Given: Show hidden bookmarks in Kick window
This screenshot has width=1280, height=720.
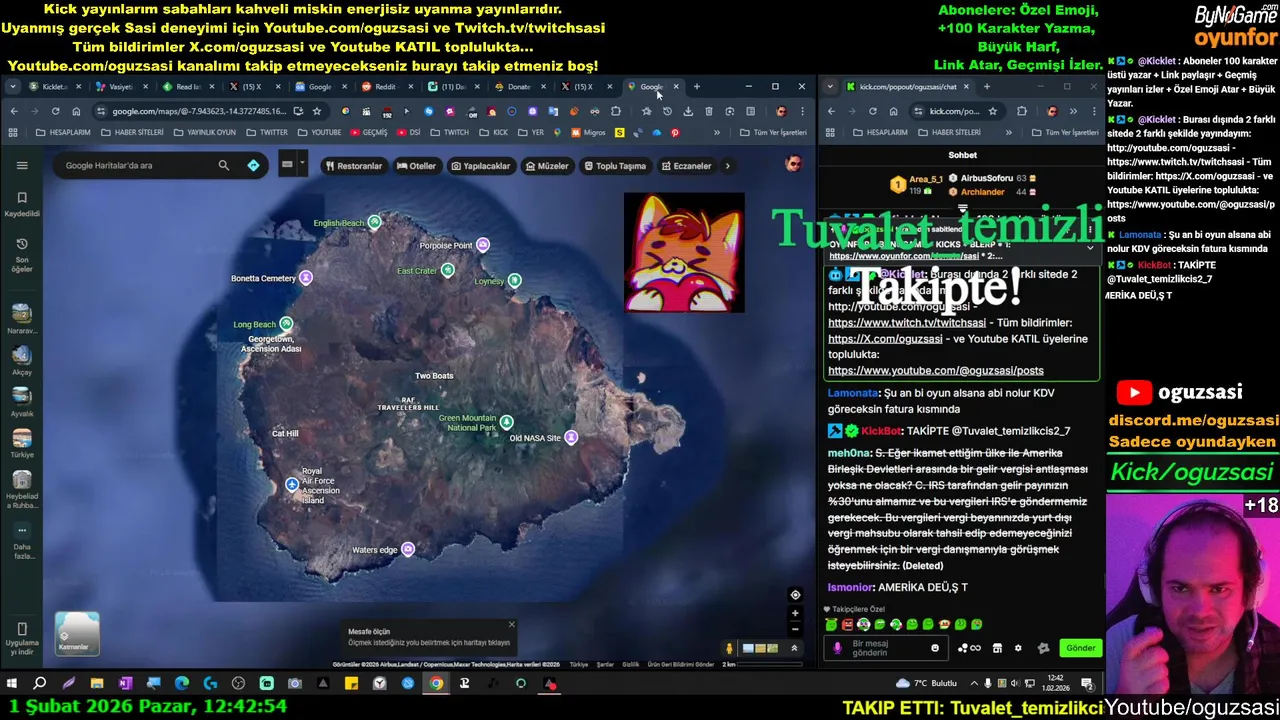Looking at the screenshot, I should point(1008,132).
